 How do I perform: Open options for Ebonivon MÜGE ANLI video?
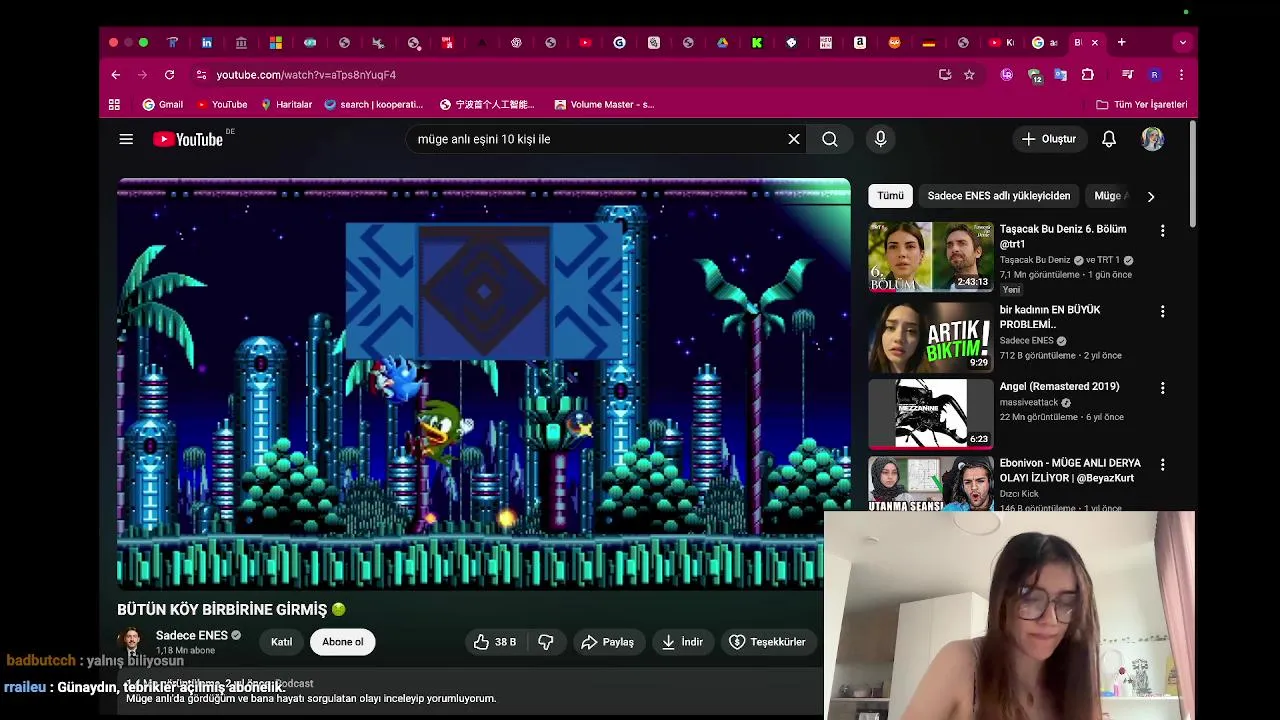coord(1162,465)
